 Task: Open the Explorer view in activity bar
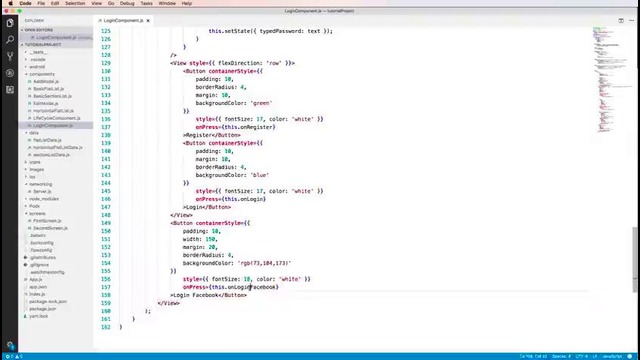pos(10,23)
